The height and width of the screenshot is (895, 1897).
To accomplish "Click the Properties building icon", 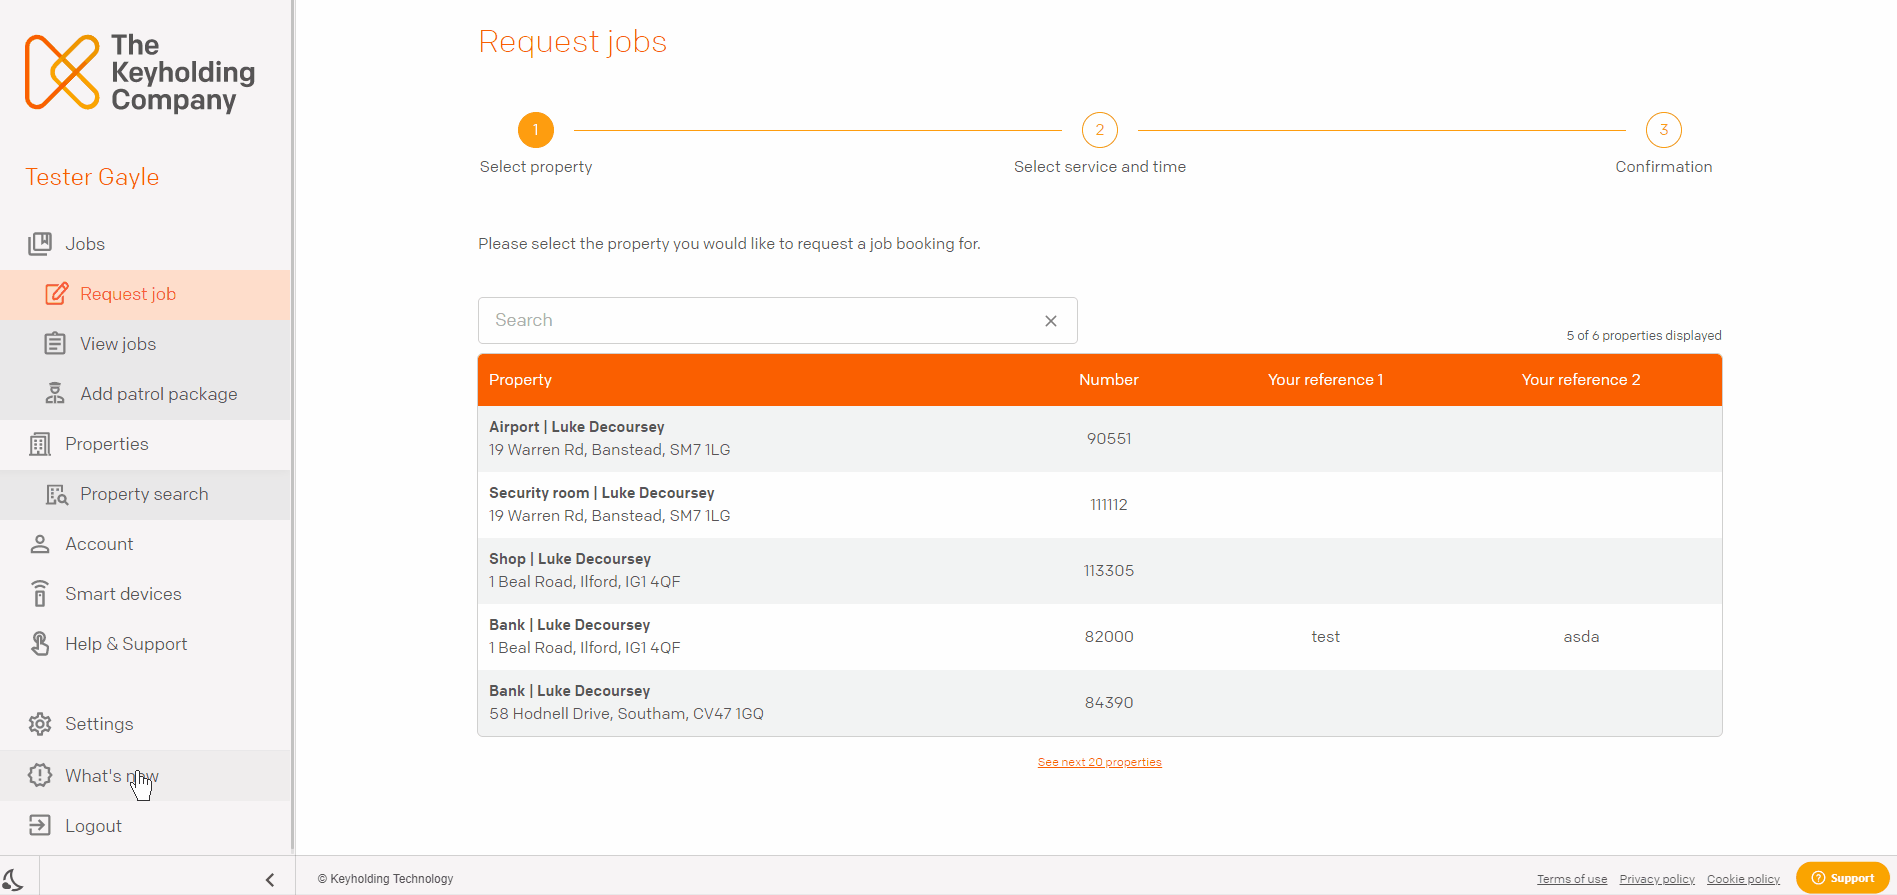I will point(40,444).
